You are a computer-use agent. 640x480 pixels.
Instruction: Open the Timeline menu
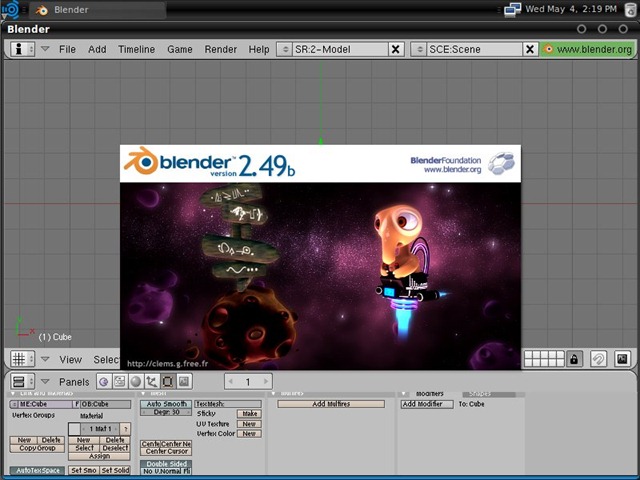(137, 49)
